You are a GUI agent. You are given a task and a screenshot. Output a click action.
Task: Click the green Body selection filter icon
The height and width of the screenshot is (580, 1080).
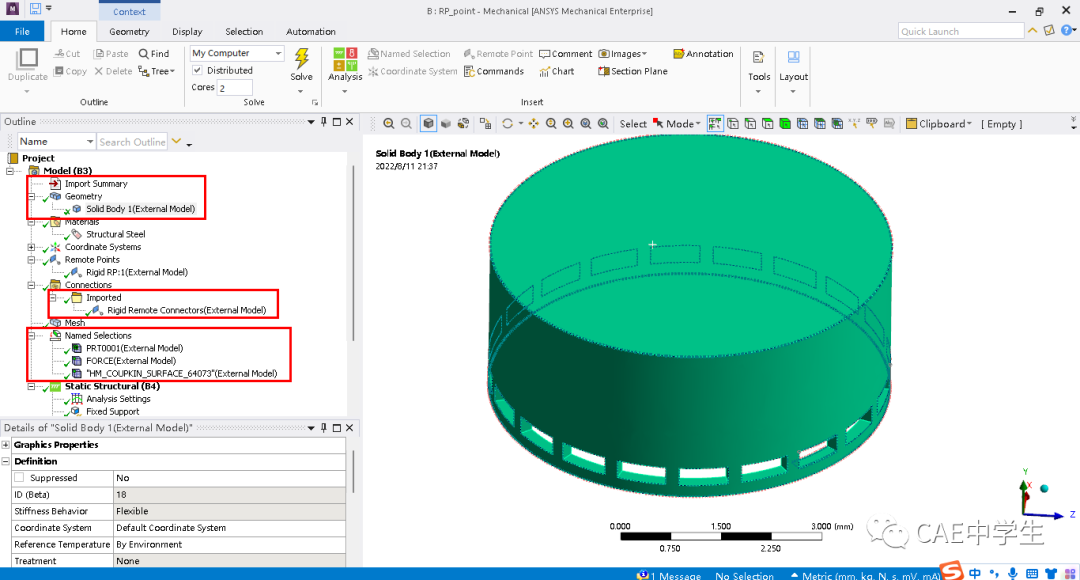pyautogui.click(x=785, y=123)
